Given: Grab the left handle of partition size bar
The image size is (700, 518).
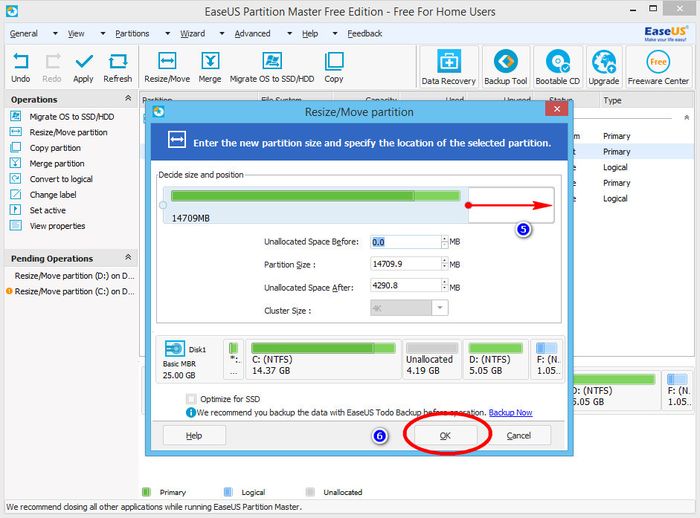Looking at the screenshot, I should point(163,205).
